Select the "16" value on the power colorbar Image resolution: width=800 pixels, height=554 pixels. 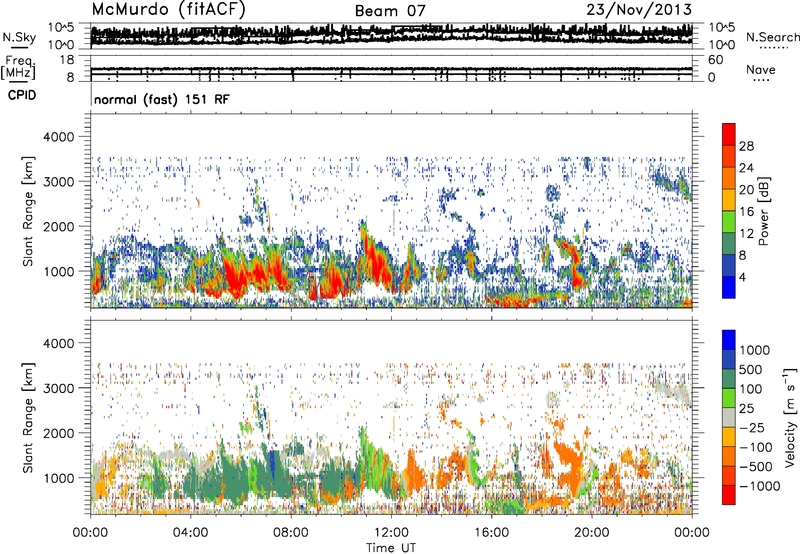click(746, 212)
